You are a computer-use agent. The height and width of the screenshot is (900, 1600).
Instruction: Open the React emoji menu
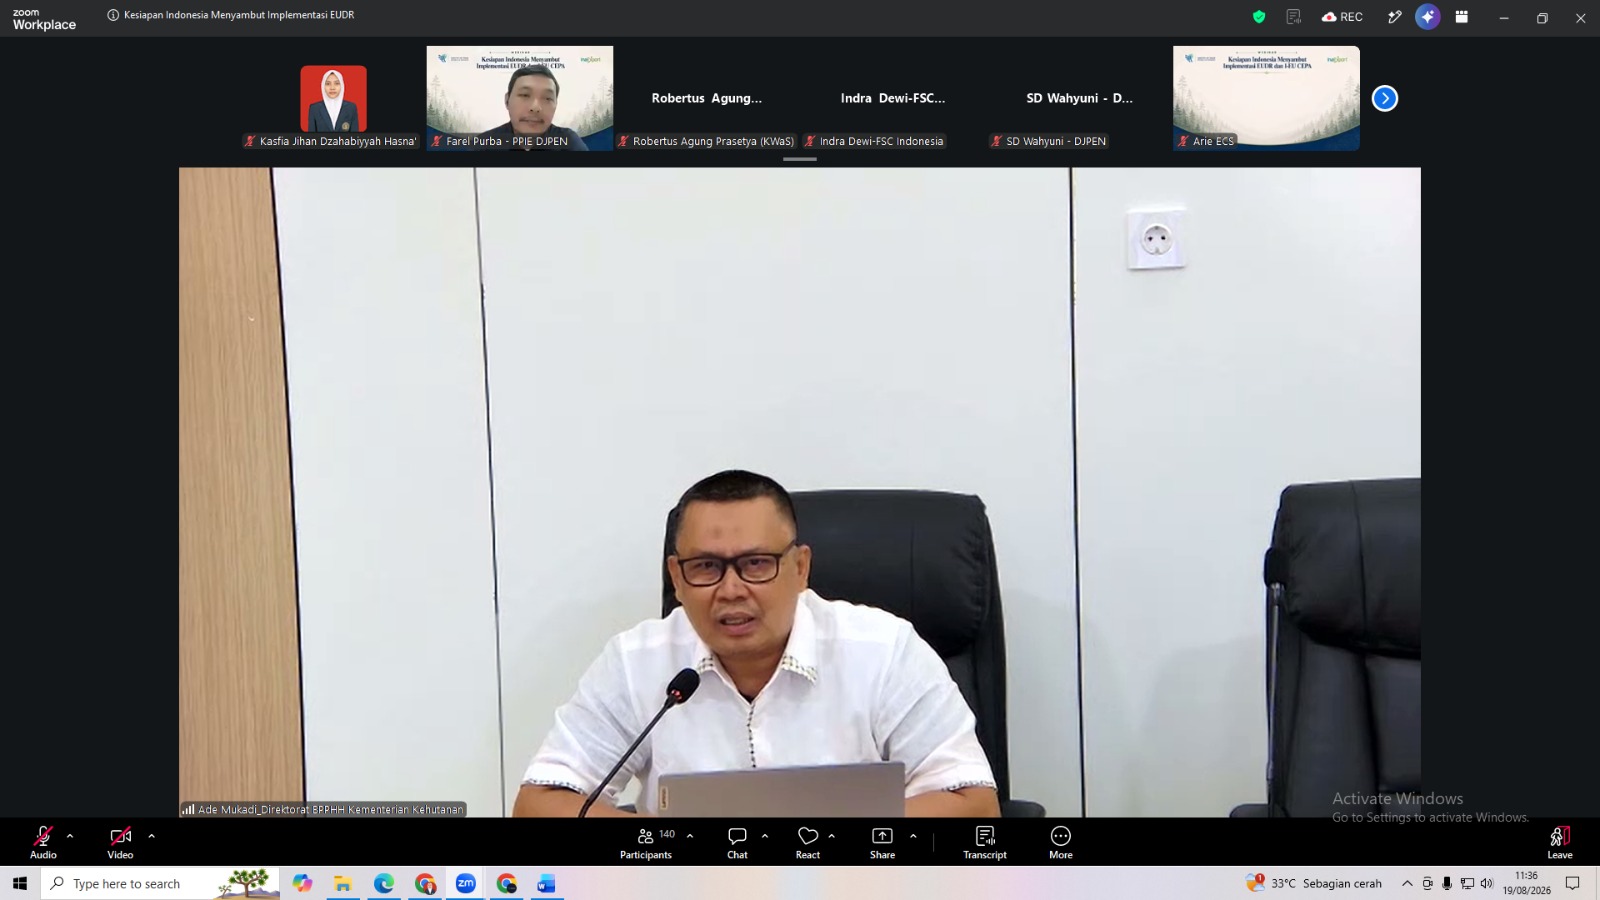(x=808, y=842)
